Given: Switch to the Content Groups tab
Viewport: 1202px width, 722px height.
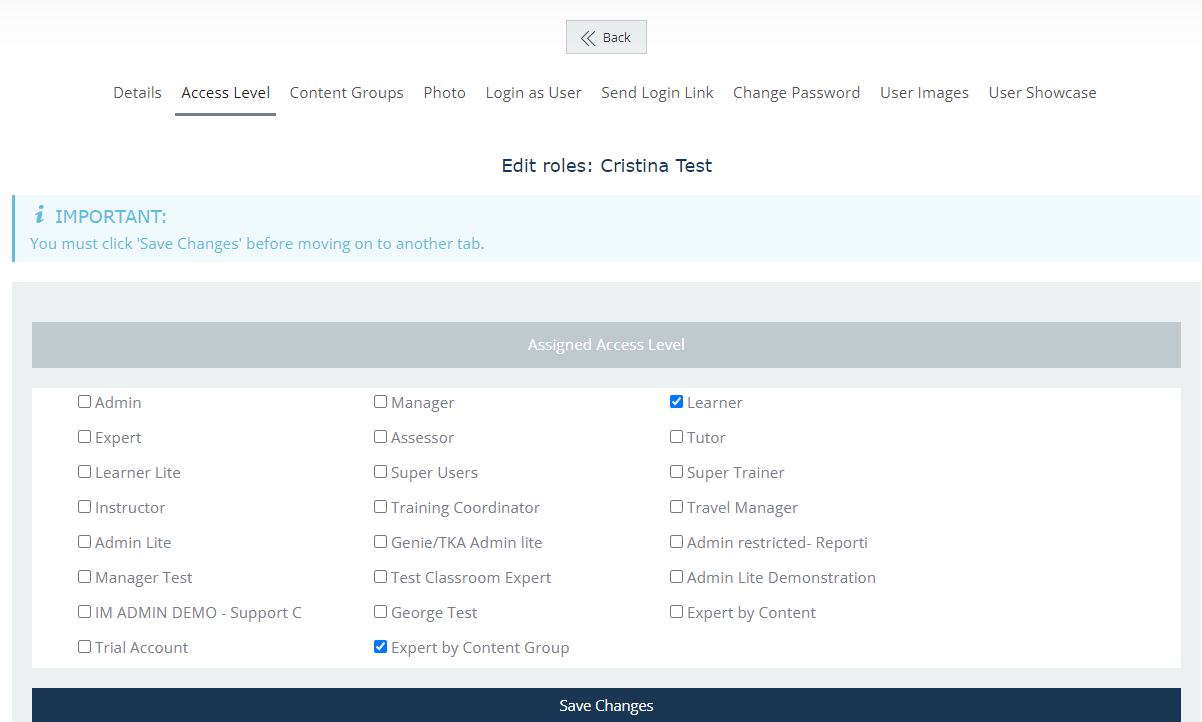Looking at the screenshot, I should pyautogui.click(x=346, y=92).
